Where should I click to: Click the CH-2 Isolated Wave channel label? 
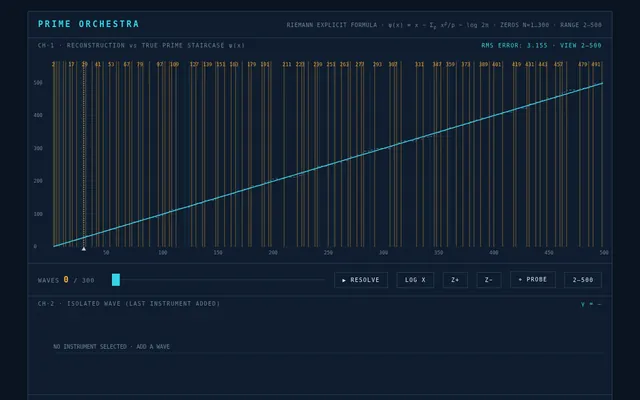pyautogui.click(x=129, y=304)
